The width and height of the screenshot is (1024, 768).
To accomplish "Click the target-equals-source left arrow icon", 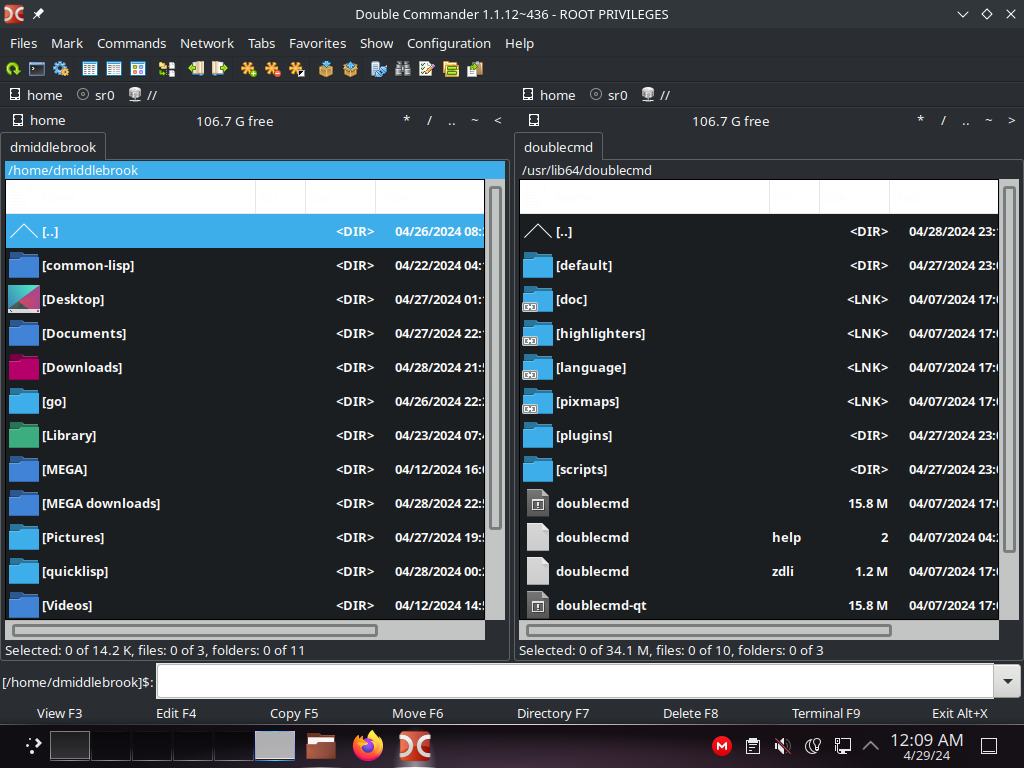I will pyautogui.click(x=196, y=69).
